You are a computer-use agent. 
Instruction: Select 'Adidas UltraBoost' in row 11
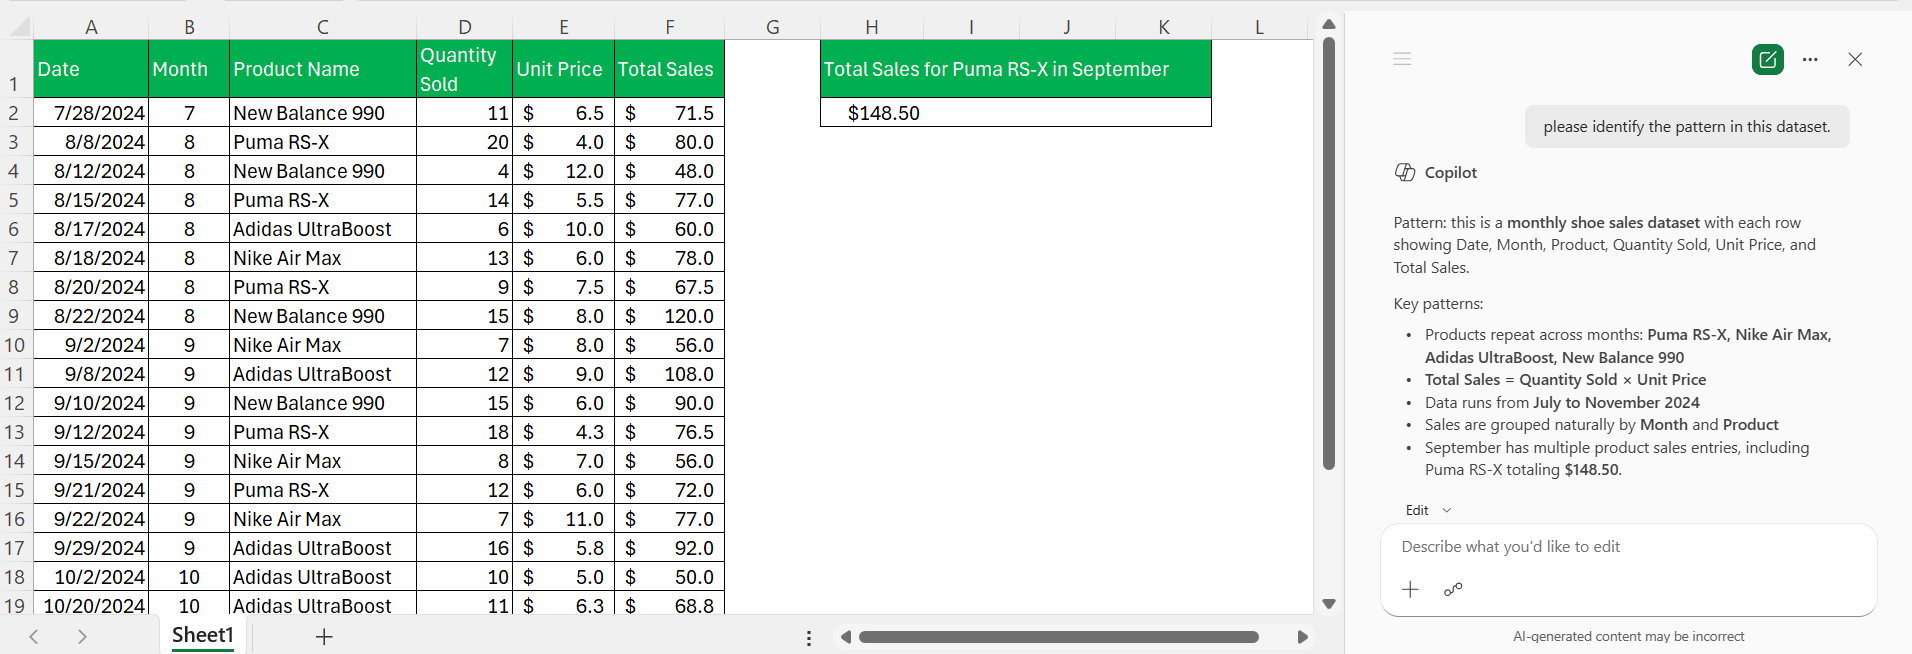[x=323, y=374]
